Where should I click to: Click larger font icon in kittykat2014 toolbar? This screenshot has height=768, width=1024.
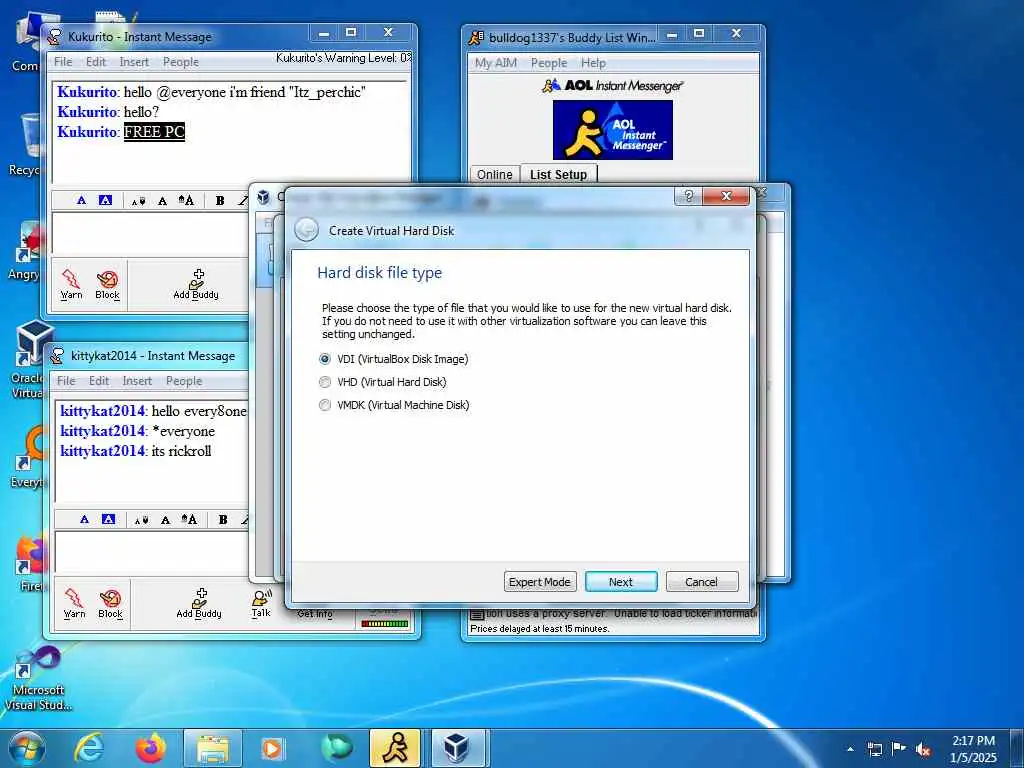pyautogui.click(x=189, y=519)
